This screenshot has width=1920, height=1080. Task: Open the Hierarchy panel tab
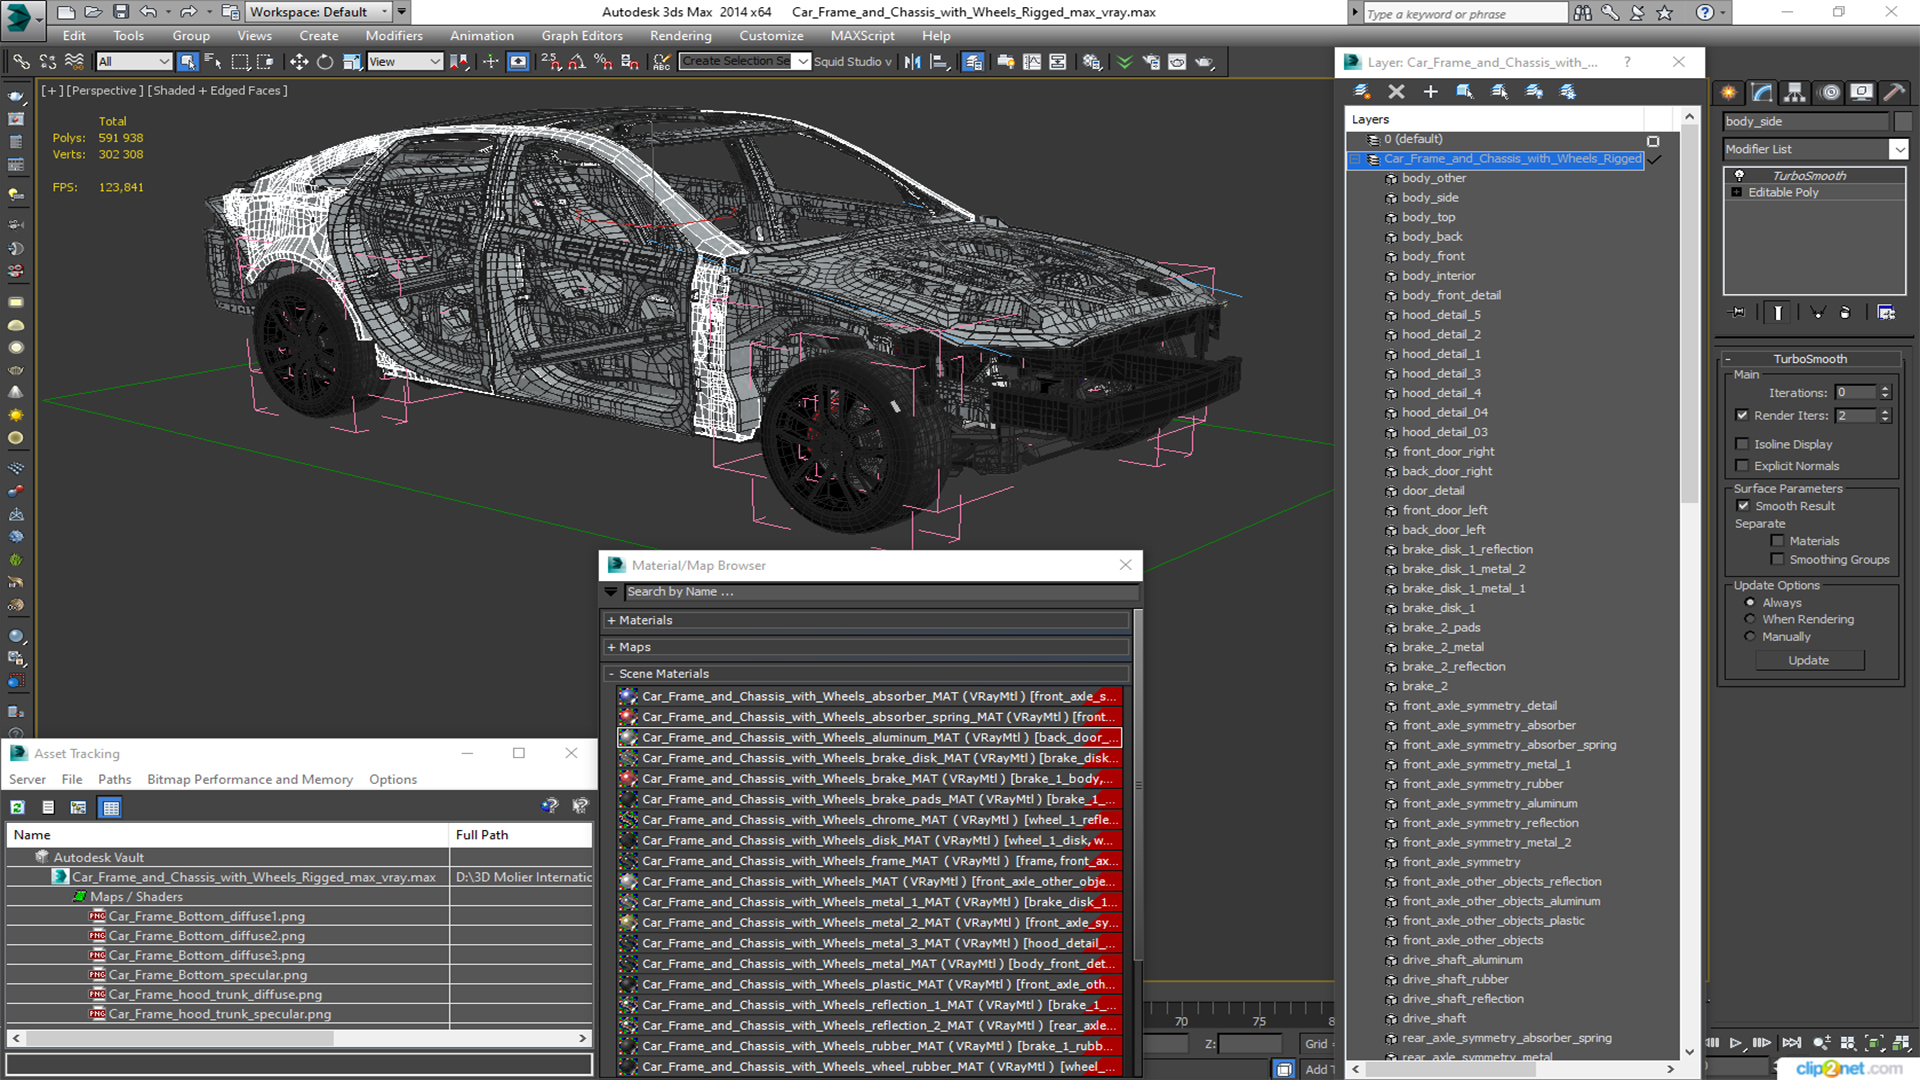[1796, 92]
